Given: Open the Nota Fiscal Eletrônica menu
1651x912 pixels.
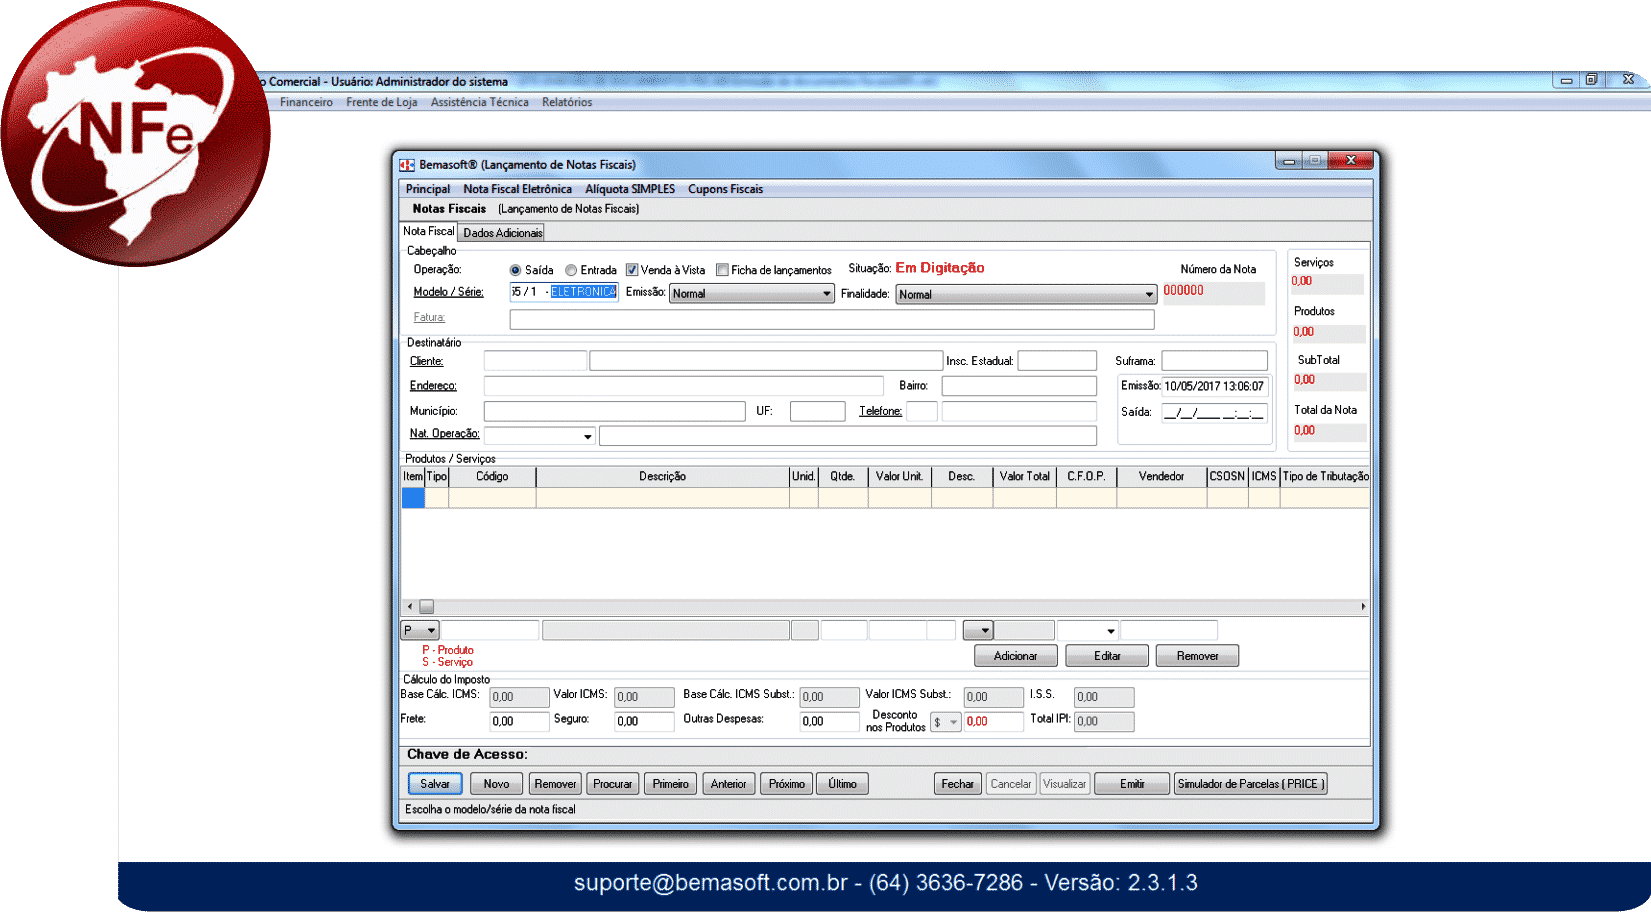Looking at the screenshot, I should click(517, 189).
